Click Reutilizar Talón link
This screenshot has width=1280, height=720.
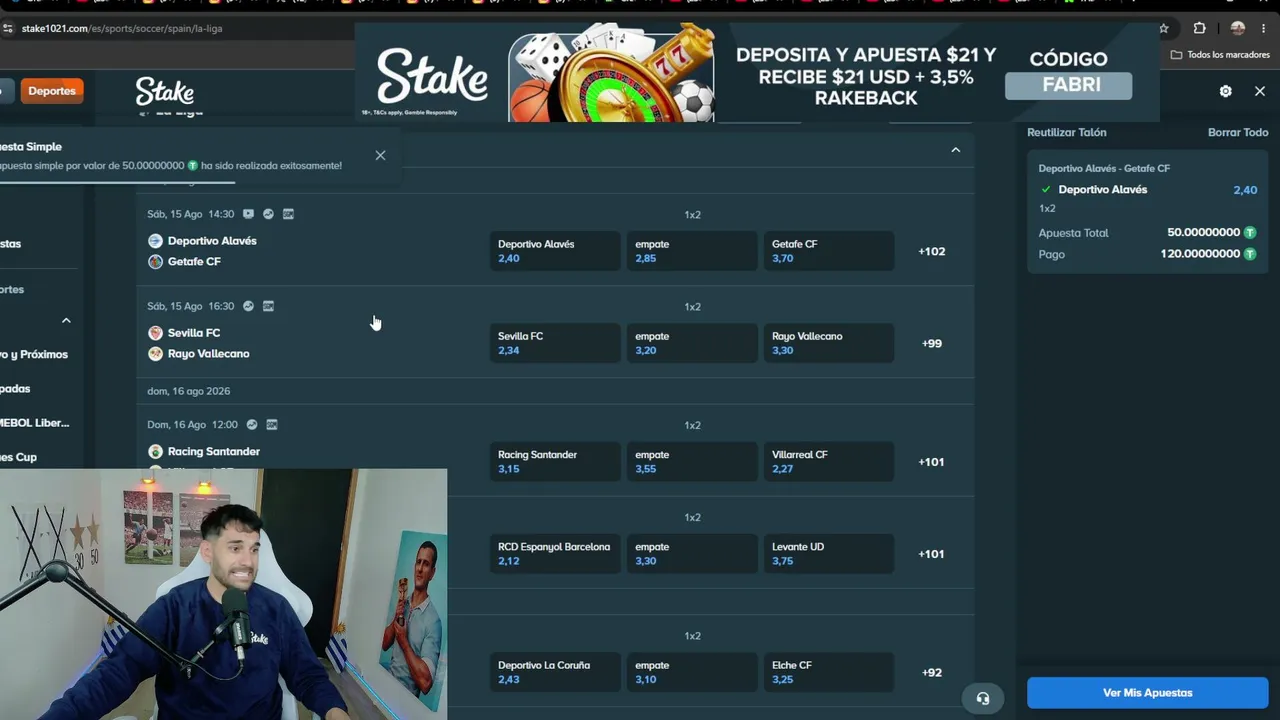tap(1067, 132)
